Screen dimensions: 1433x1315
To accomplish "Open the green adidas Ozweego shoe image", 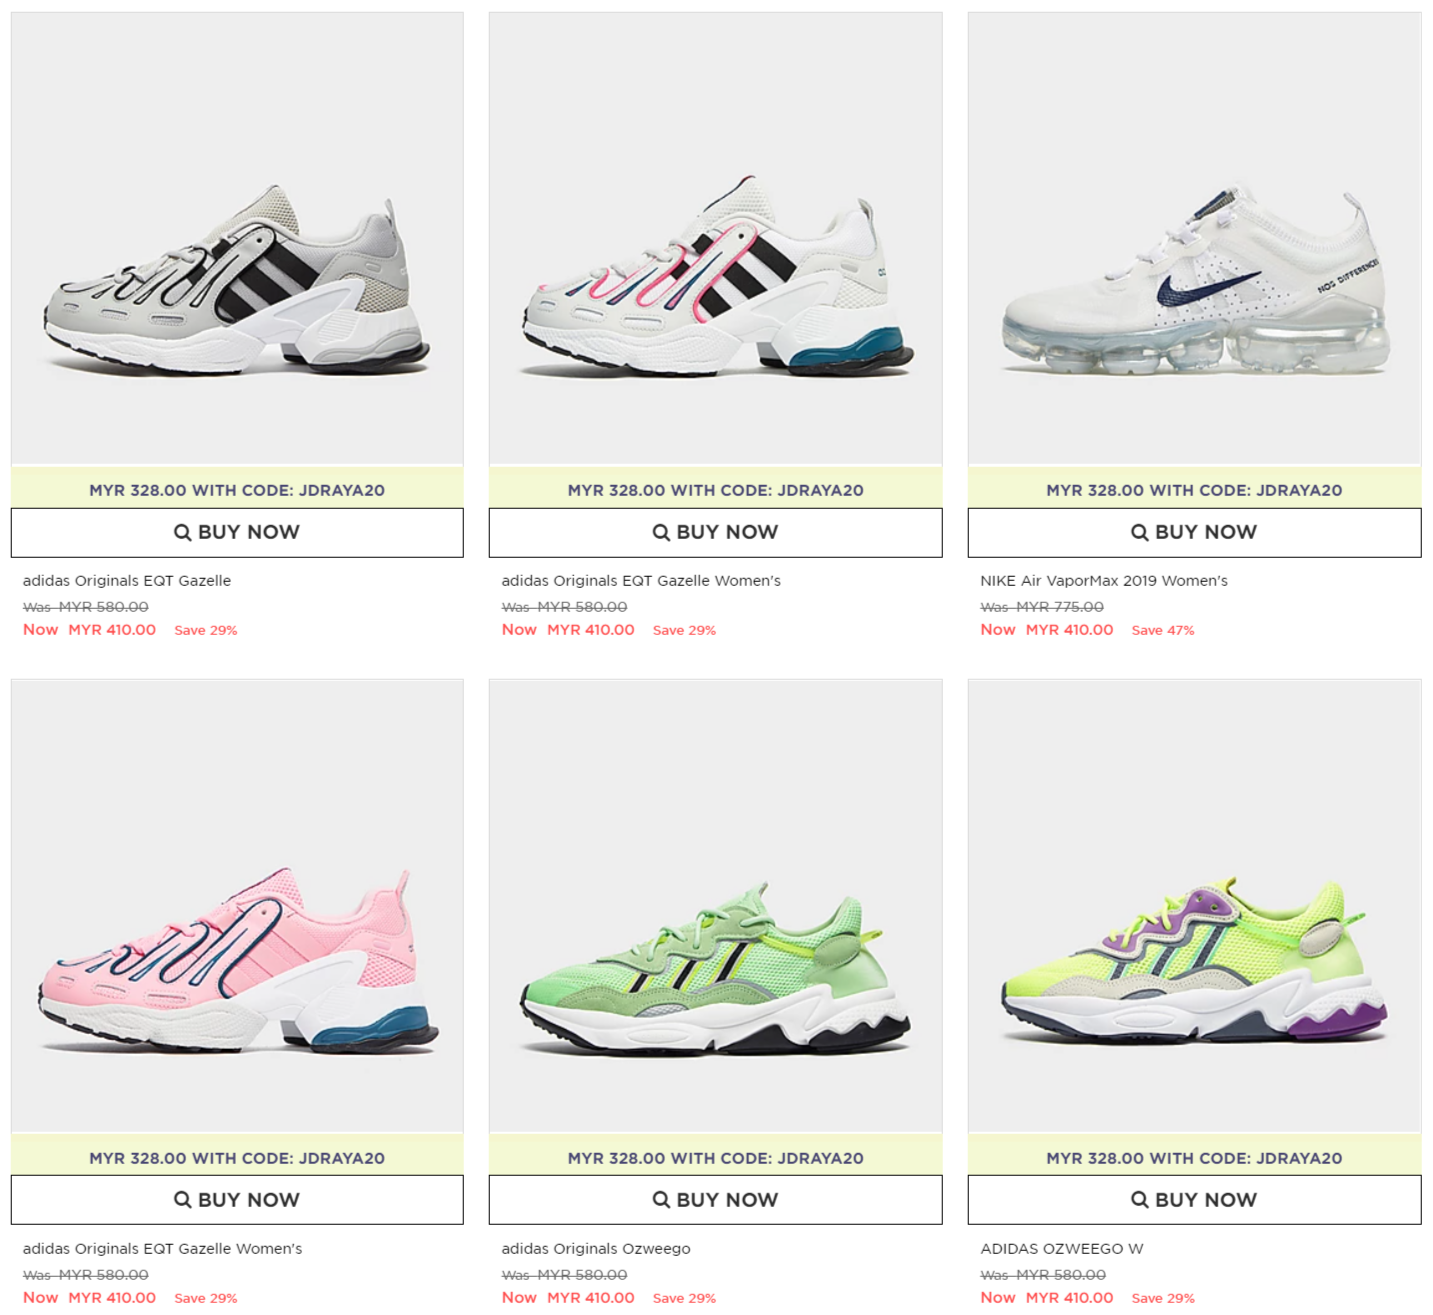I will click(715, 906).
